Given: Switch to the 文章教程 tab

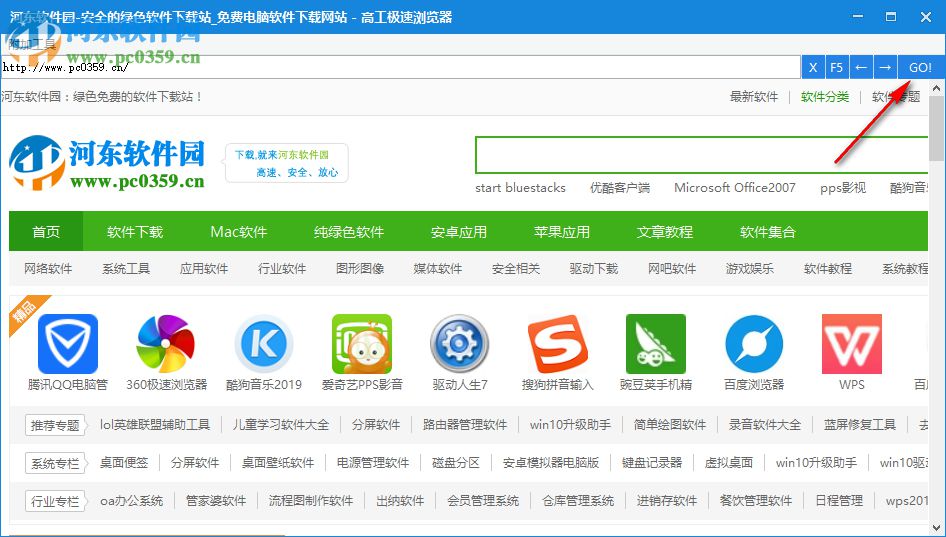Looking at the screenshot, I should click(665, 232).
